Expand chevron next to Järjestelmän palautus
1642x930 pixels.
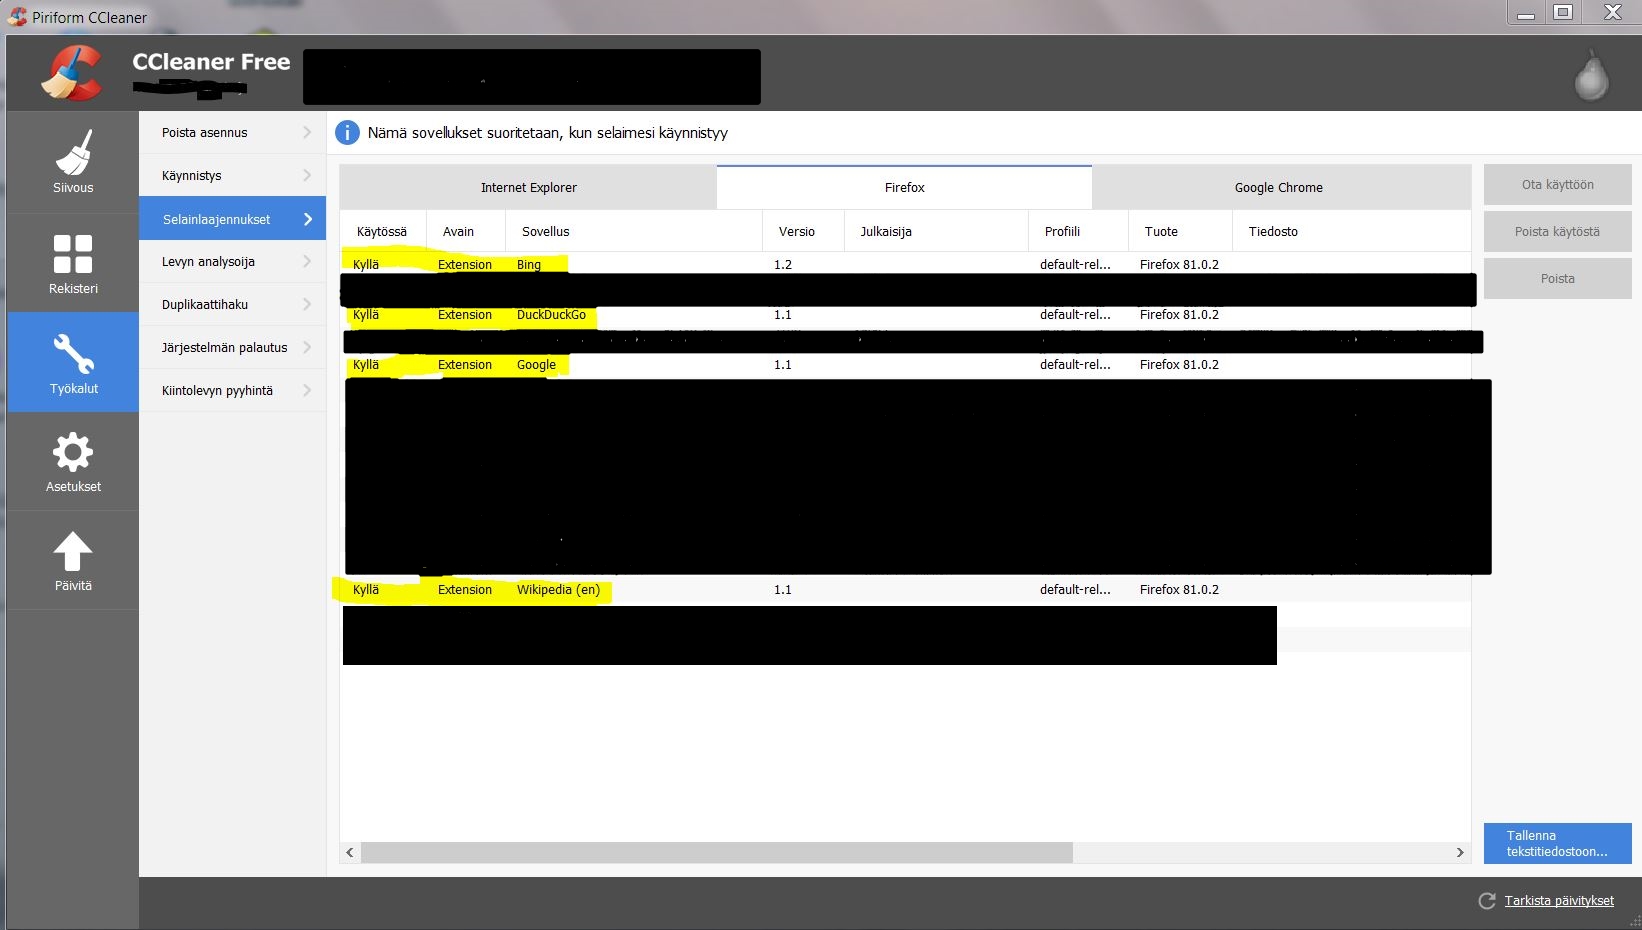pos(307,347)
